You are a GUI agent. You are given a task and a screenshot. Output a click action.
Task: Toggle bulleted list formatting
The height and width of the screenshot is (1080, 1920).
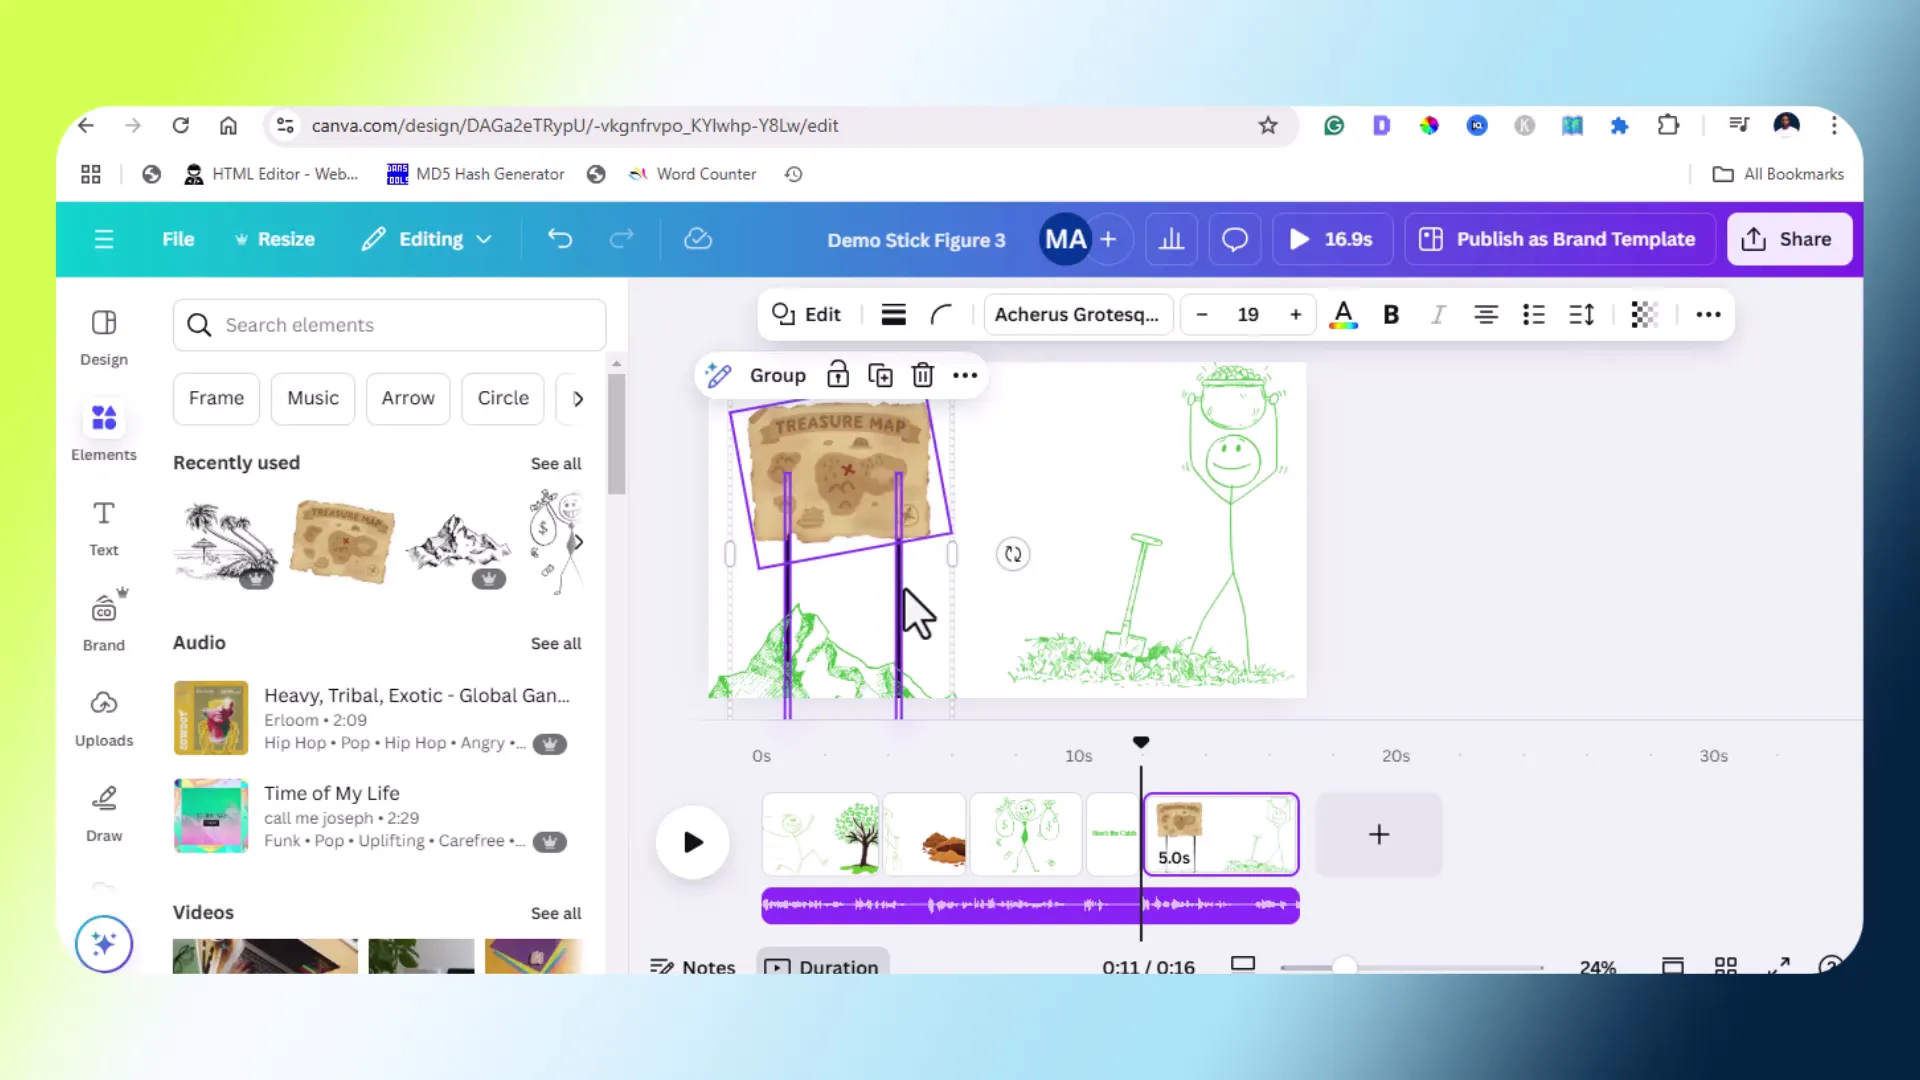coord(1534,315)
